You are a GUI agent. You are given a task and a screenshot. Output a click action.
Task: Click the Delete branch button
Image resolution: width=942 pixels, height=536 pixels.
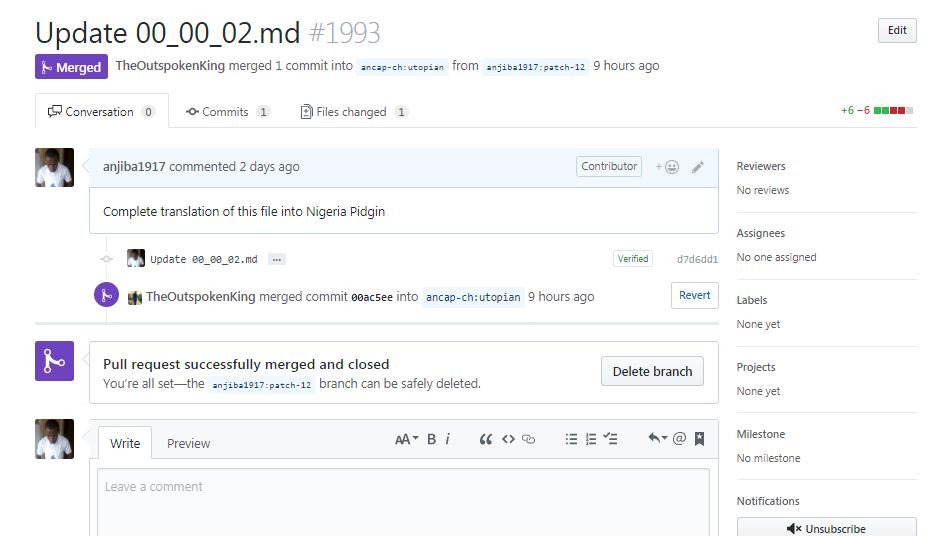[x=652, y=371]
